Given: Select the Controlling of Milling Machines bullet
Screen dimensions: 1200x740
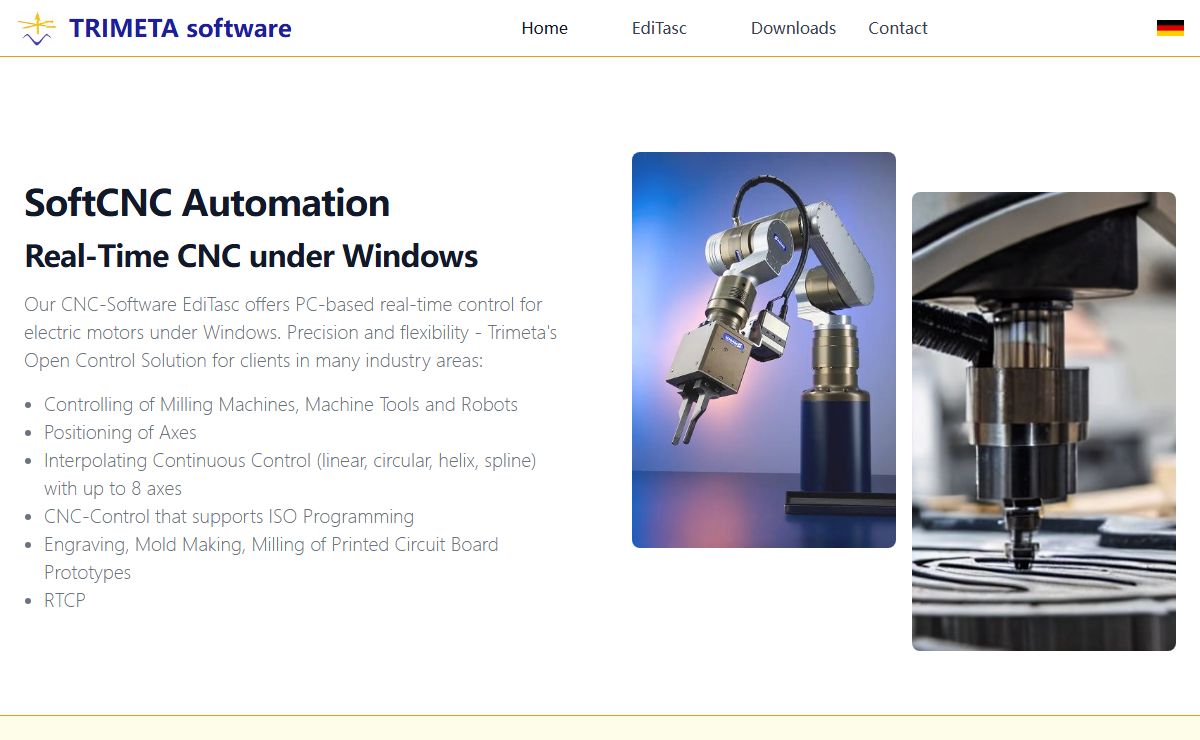Looking at the screenshot, I should click(x=281, y=405).
